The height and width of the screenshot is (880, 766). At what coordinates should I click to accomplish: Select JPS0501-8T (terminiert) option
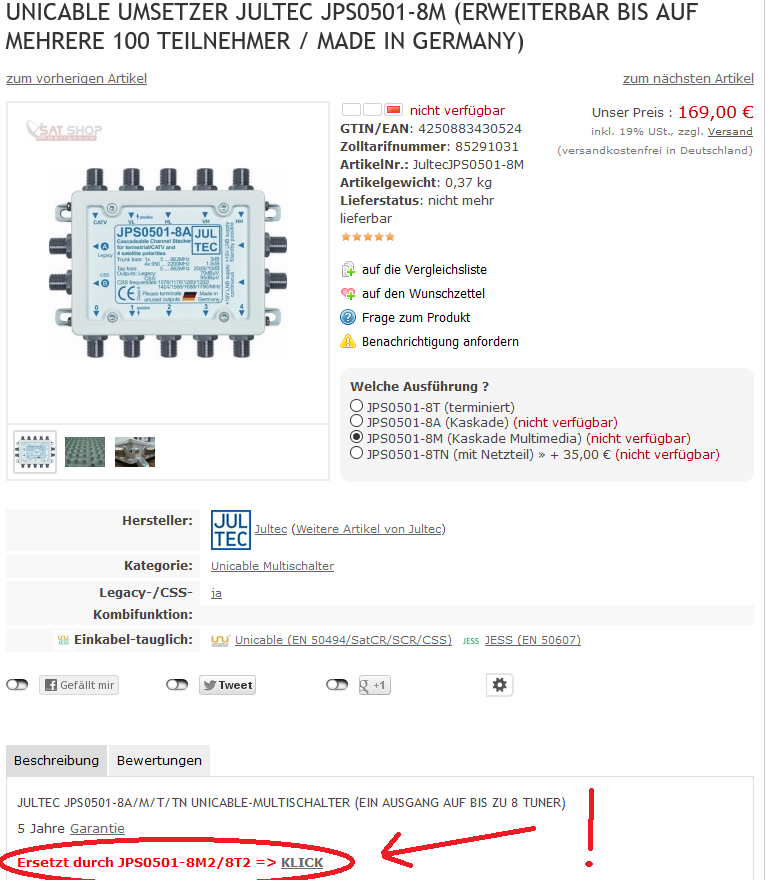tap(357, 407)
